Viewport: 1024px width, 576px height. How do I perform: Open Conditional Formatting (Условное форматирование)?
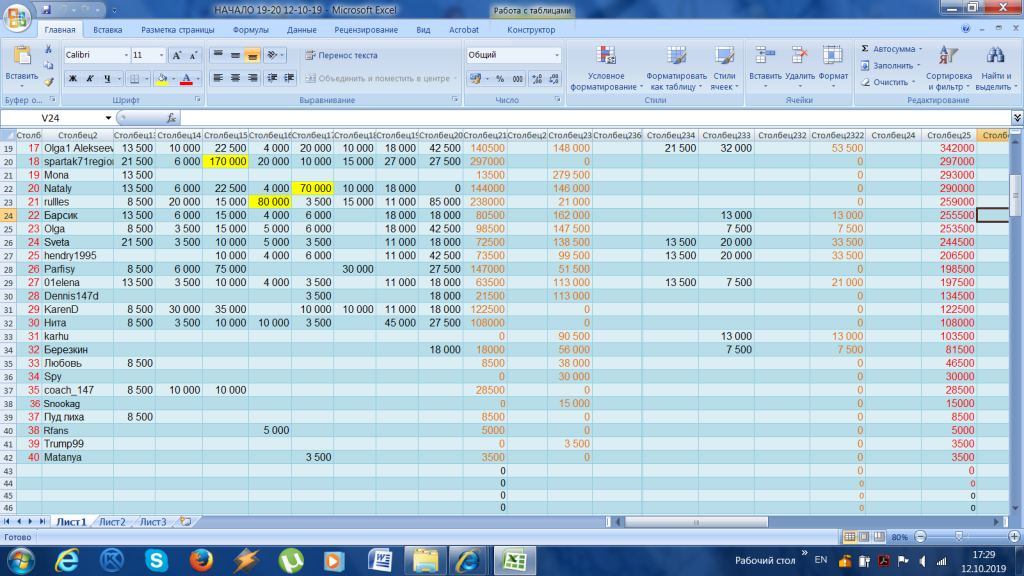click(605, 67)
